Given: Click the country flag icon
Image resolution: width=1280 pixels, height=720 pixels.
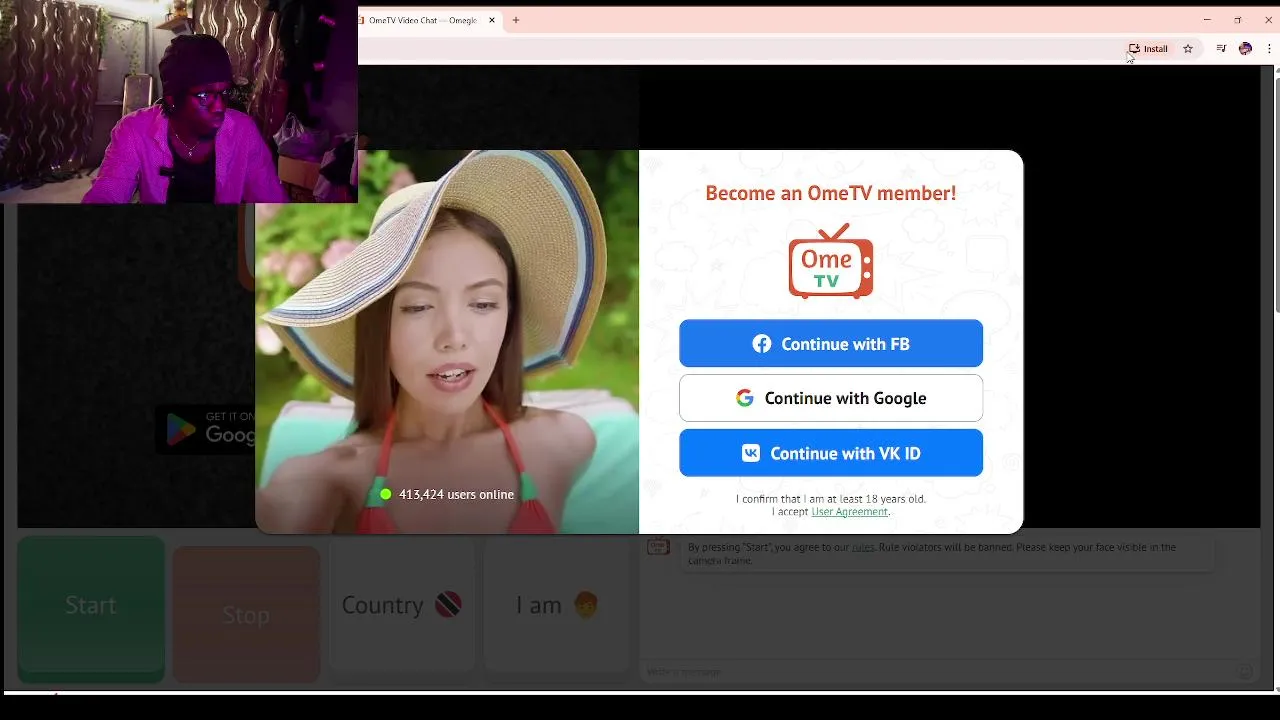Looking at the screenshot, I should pos(448,605).
